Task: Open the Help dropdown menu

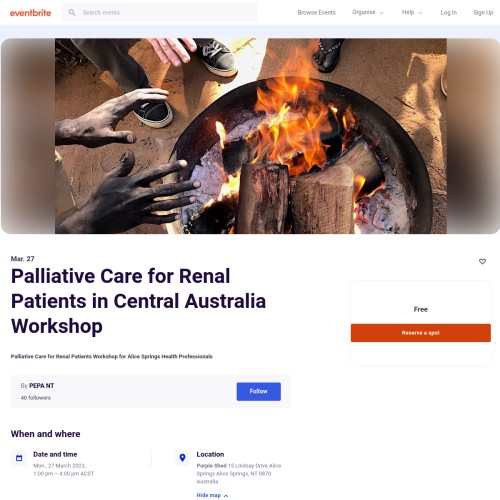Action: coord(412,12)
